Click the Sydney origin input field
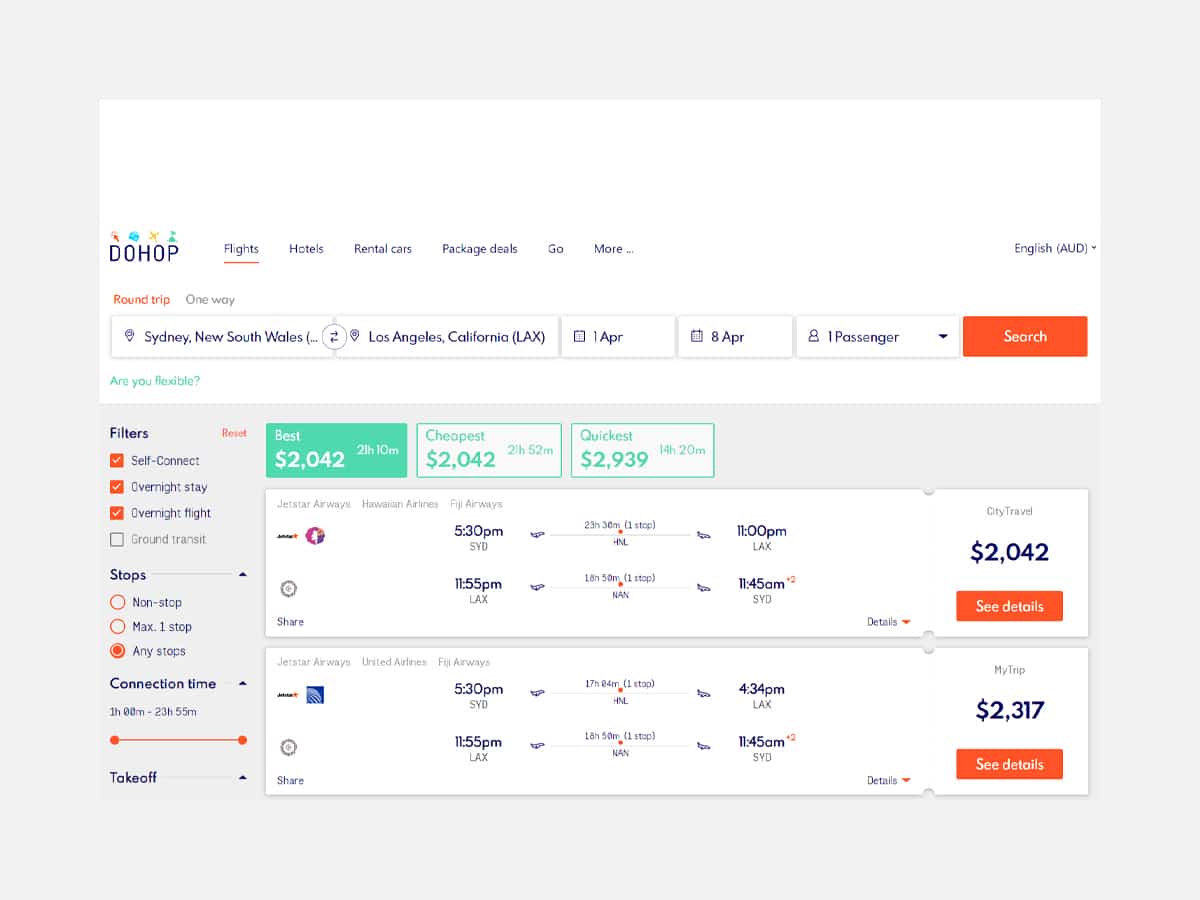 coord(222,336)
